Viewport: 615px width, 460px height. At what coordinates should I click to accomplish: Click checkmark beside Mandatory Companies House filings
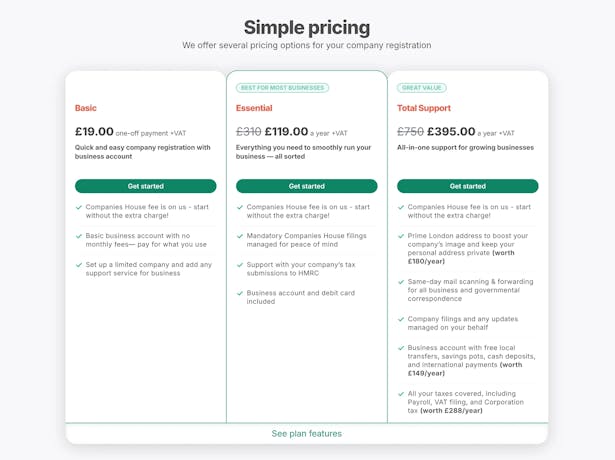pos(240,236)
